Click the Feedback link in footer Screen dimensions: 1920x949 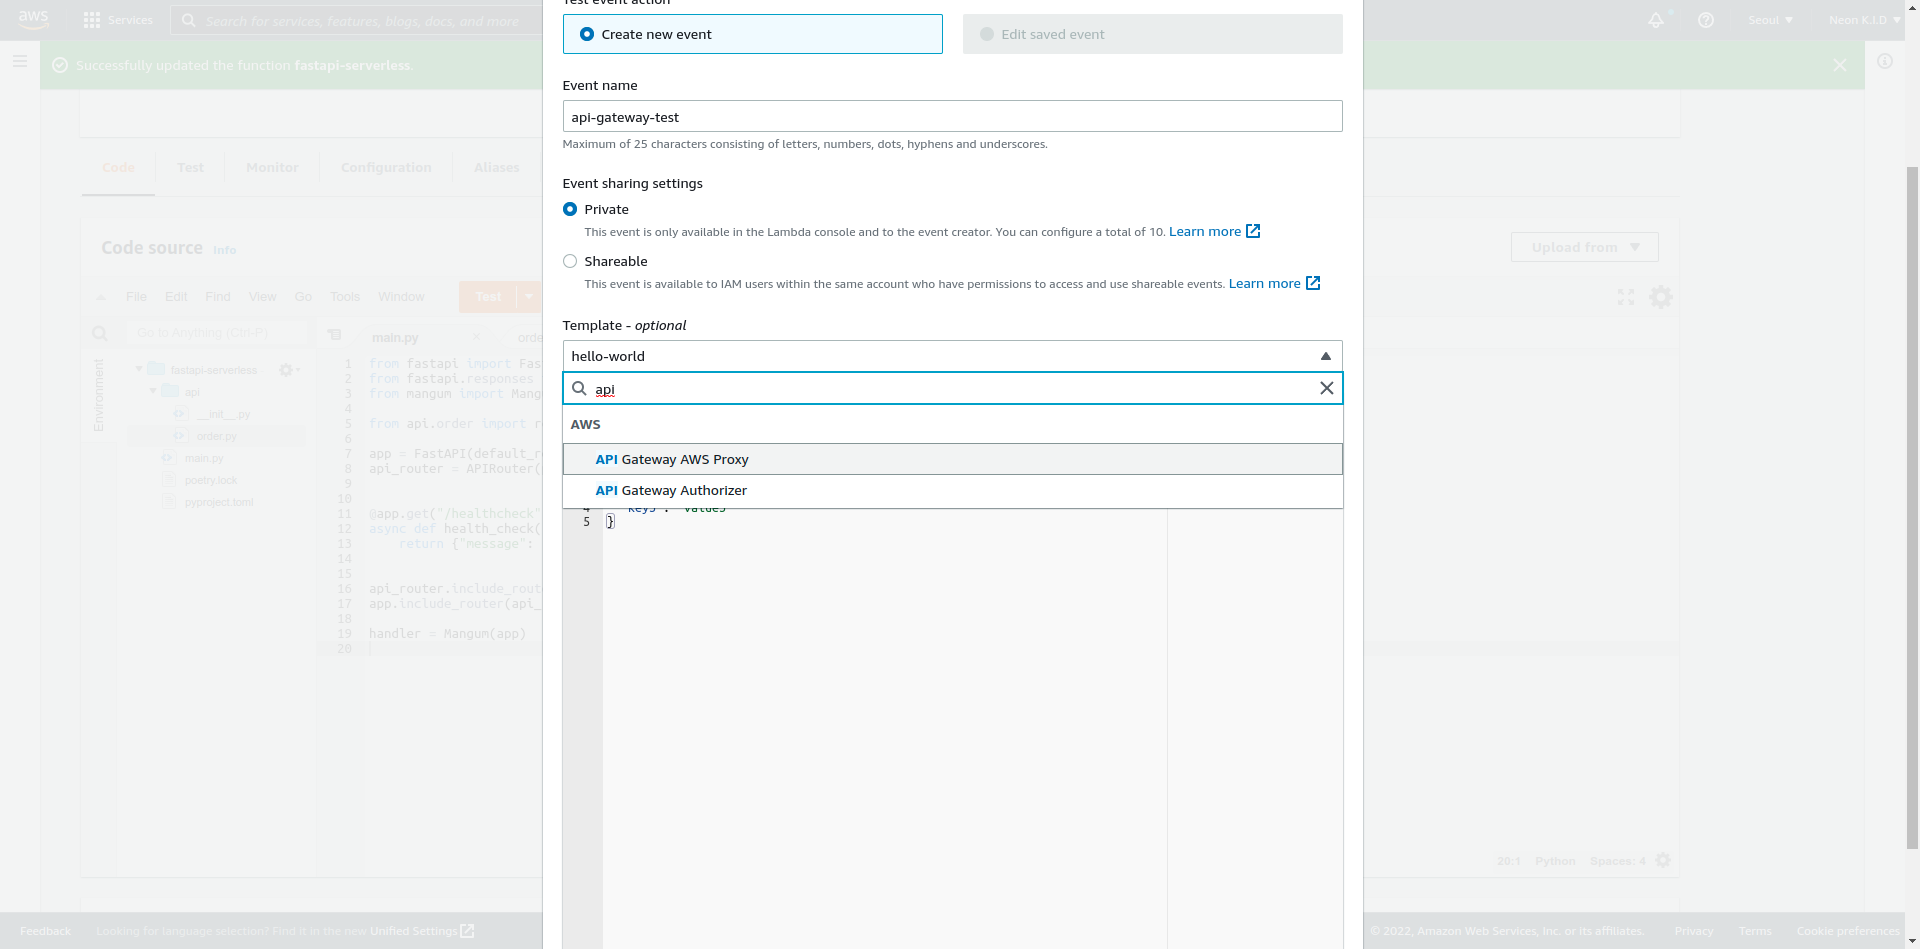45,931
